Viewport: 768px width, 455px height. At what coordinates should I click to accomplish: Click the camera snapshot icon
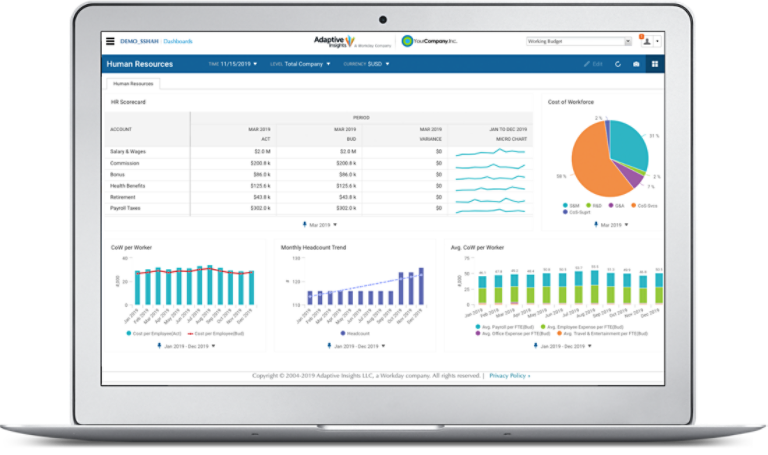tap(636, 64)
